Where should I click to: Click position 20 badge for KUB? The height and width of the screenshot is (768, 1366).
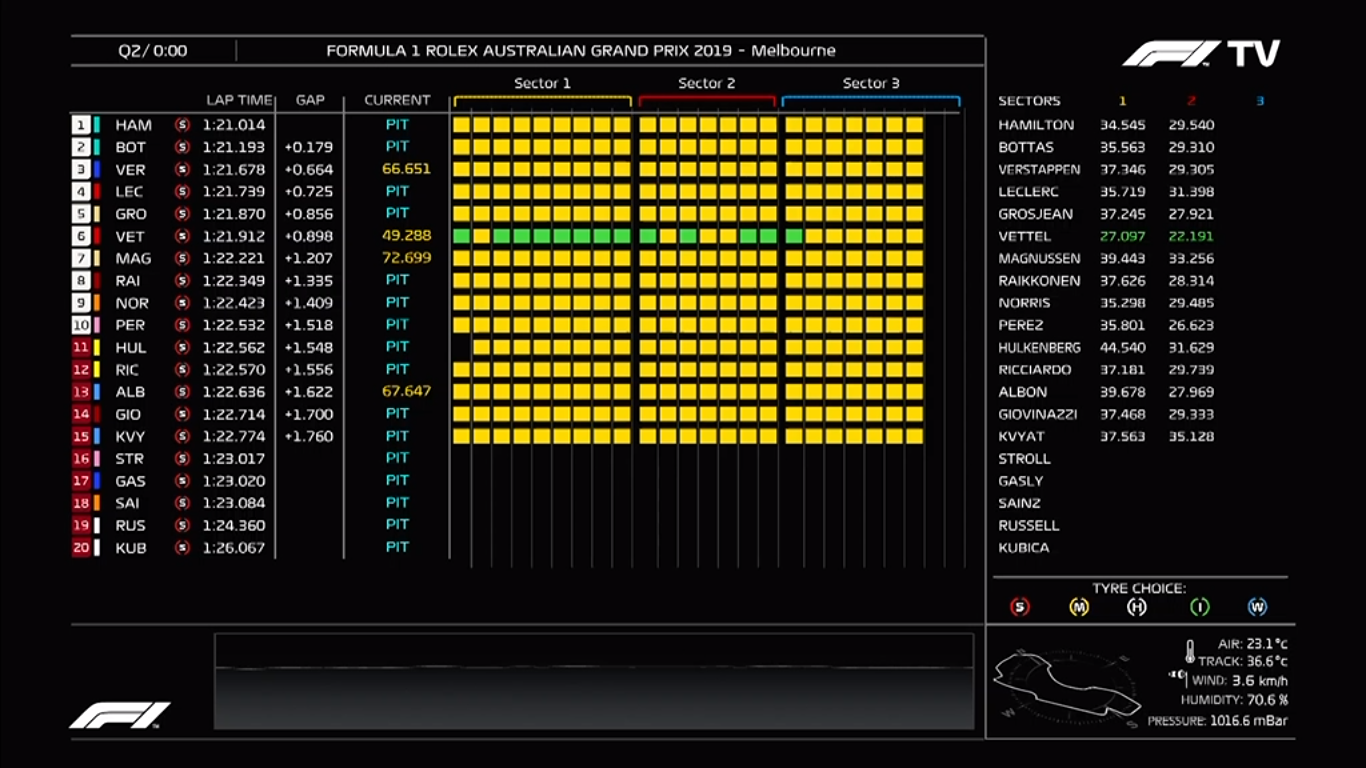click(x=80, y=548)
